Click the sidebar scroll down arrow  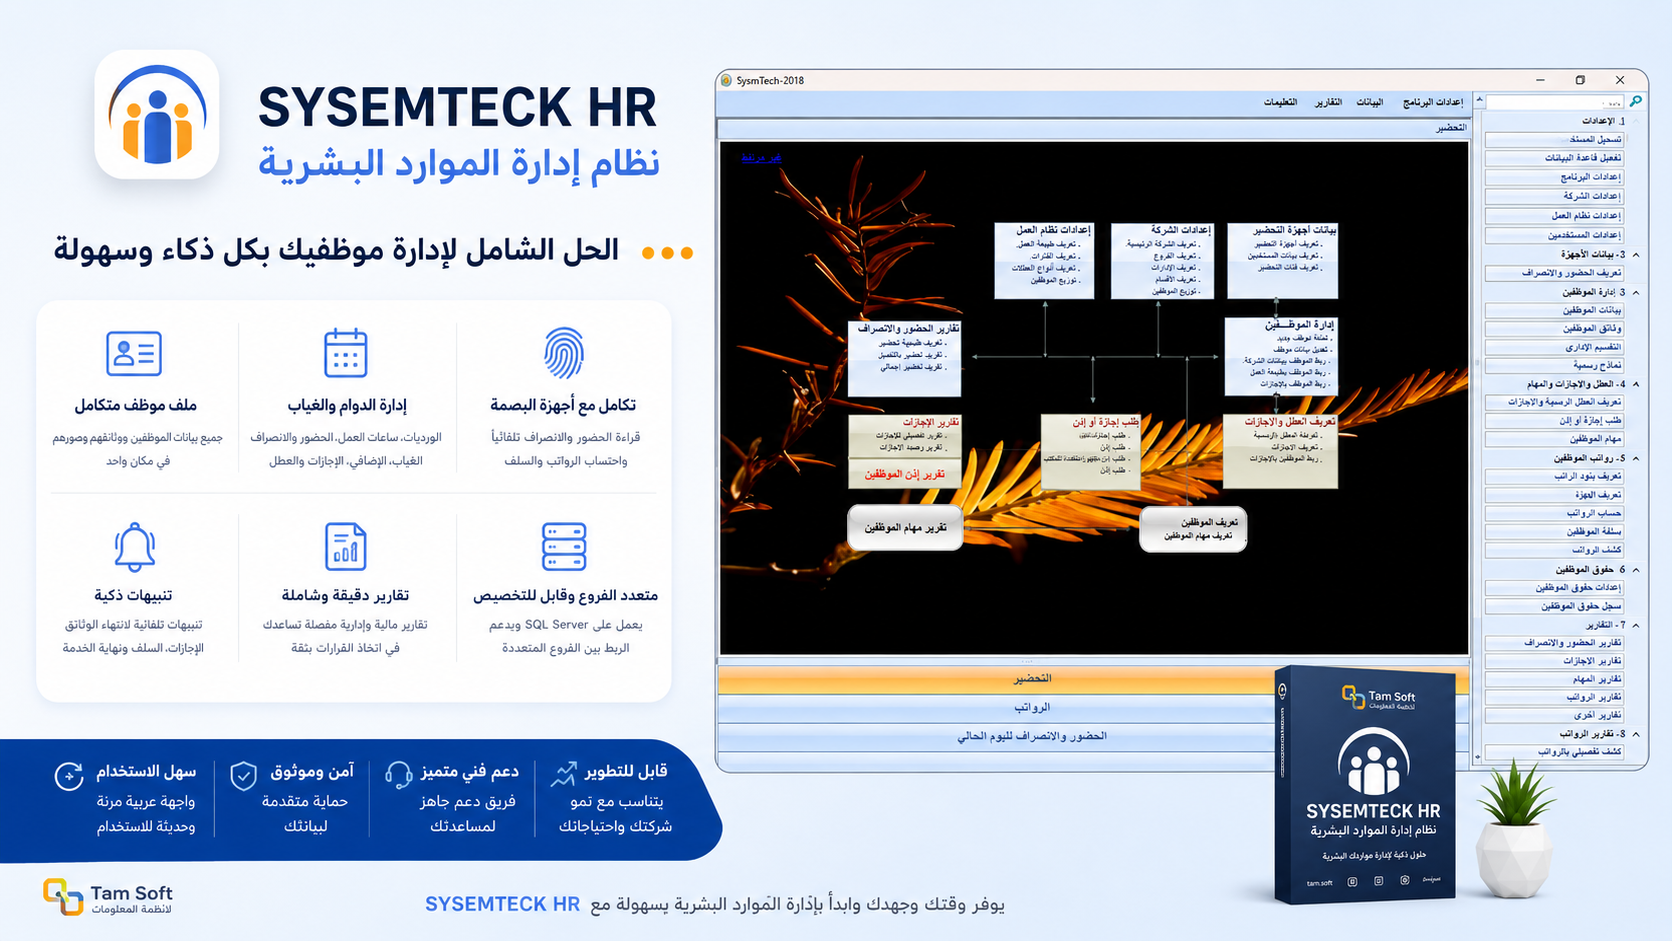pos(1479,758)
